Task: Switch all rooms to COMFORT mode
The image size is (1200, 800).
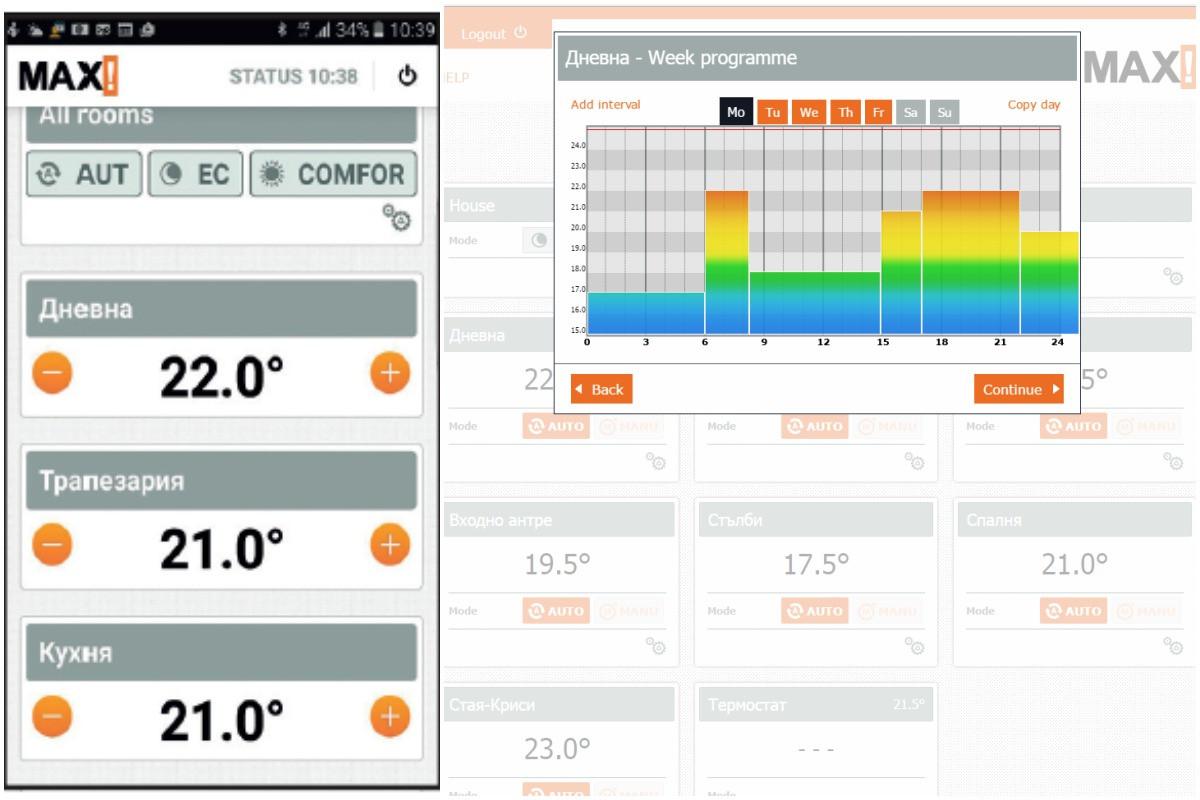Action: 332,174
